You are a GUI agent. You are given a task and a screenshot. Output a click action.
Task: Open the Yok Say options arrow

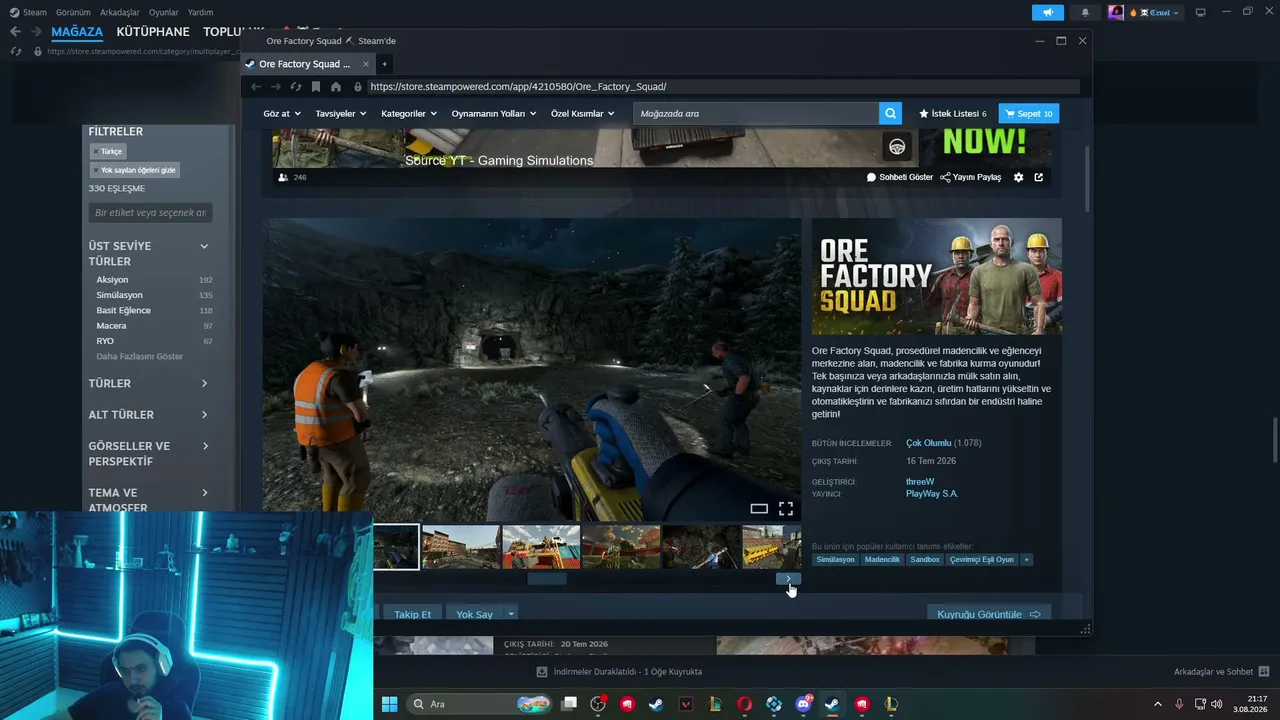pyautogui.click(x=511, y=614)
